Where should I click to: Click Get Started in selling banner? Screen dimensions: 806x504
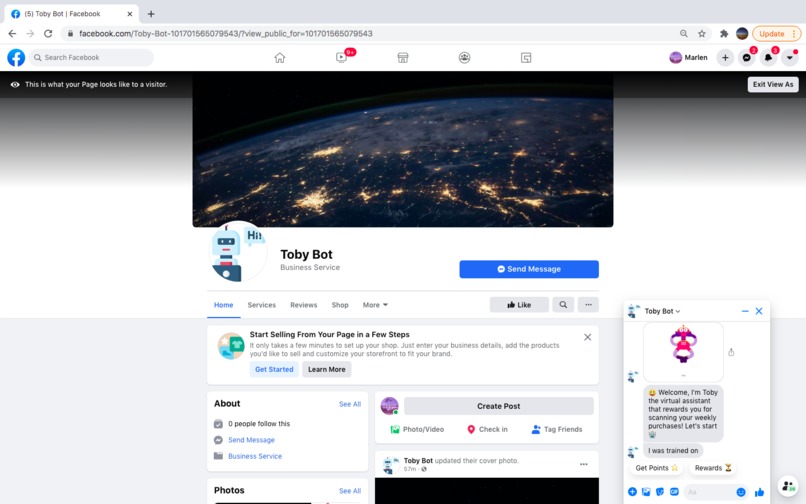(274, 369)
